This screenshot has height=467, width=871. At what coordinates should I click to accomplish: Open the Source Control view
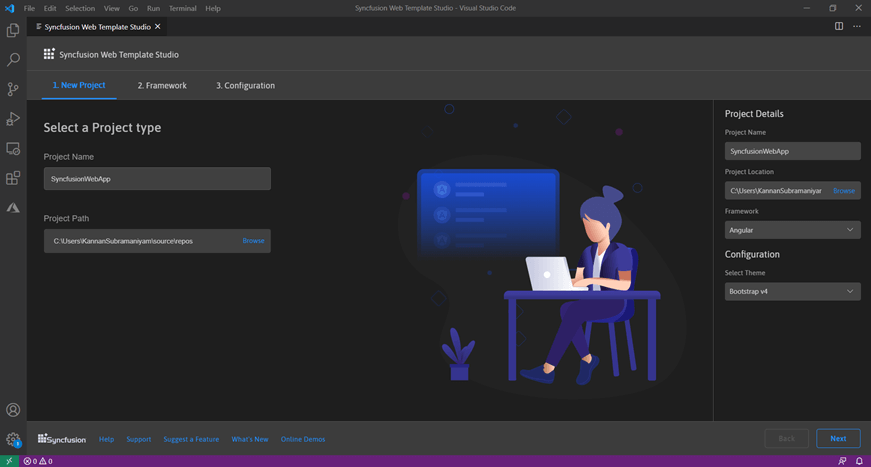[x=13, y=89]
